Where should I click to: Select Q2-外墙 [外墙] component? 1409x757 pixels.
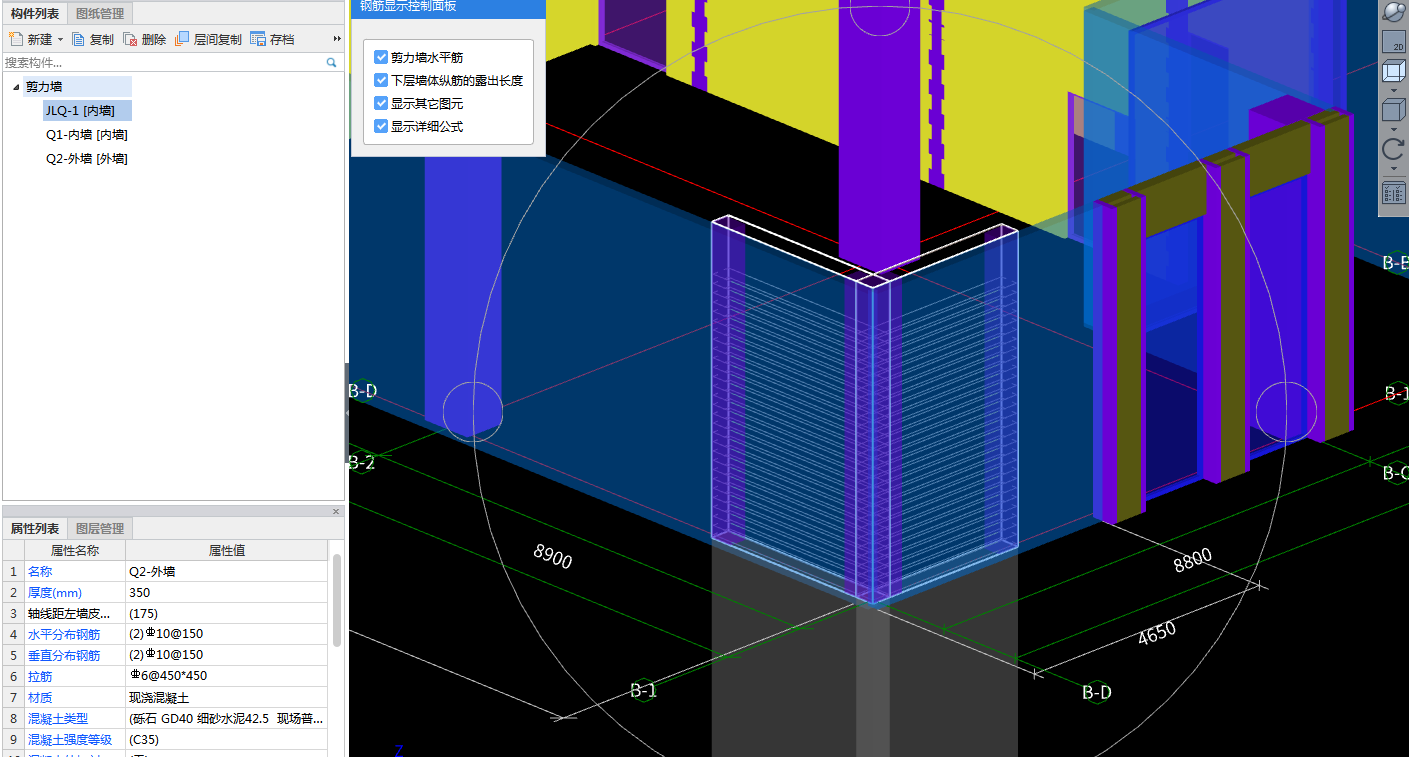tap(87, 159)
